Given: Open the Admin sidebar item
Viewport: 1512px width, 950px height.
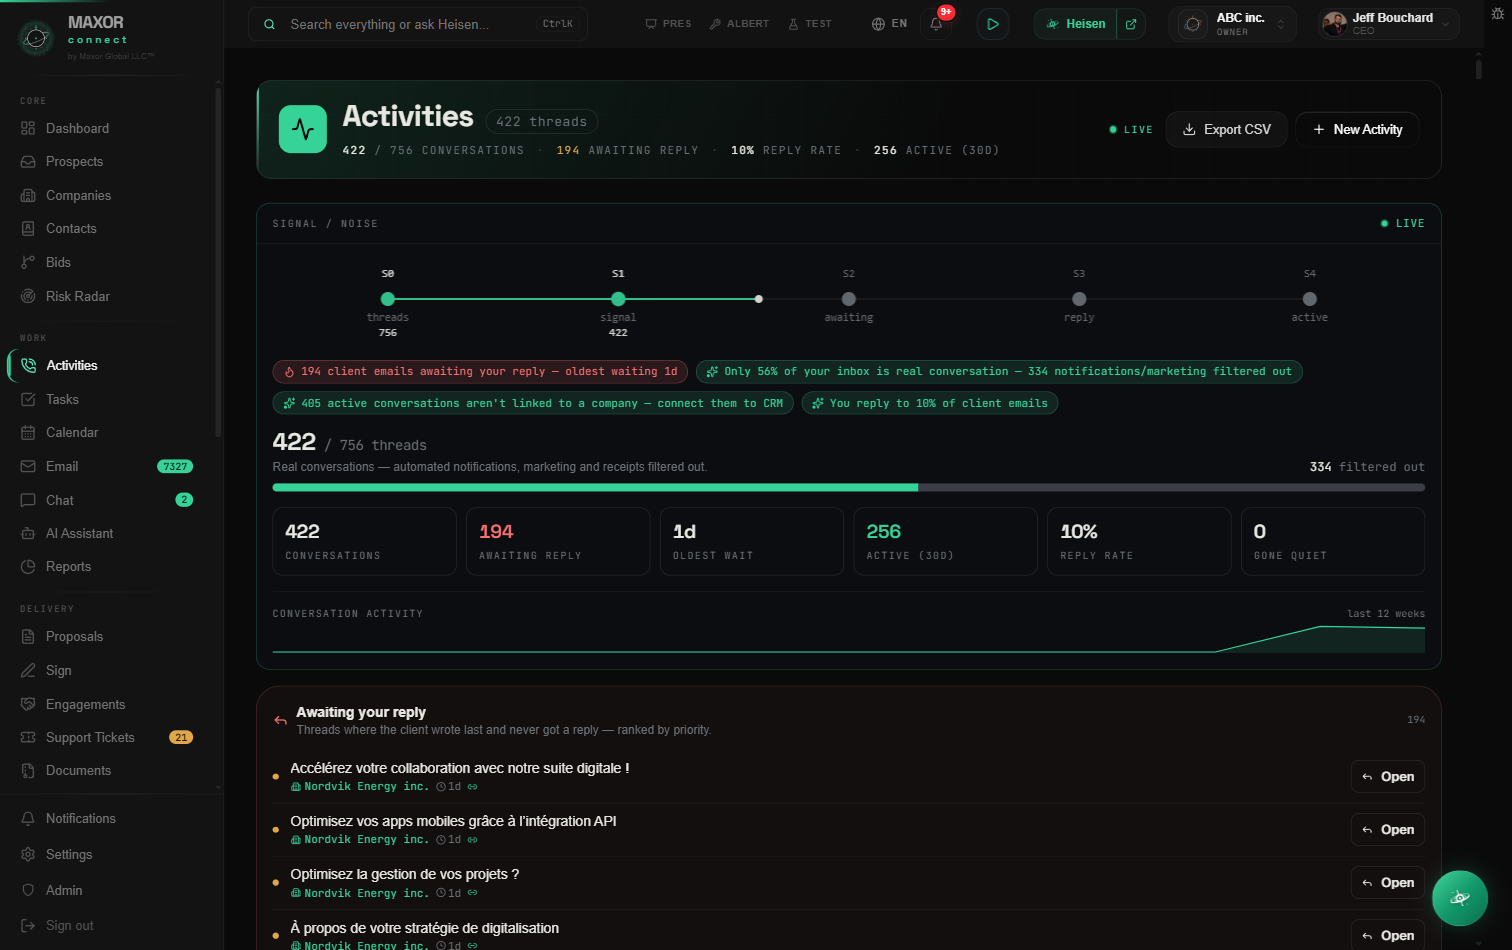Looking at the screenshot, I should tap(110, 890).
